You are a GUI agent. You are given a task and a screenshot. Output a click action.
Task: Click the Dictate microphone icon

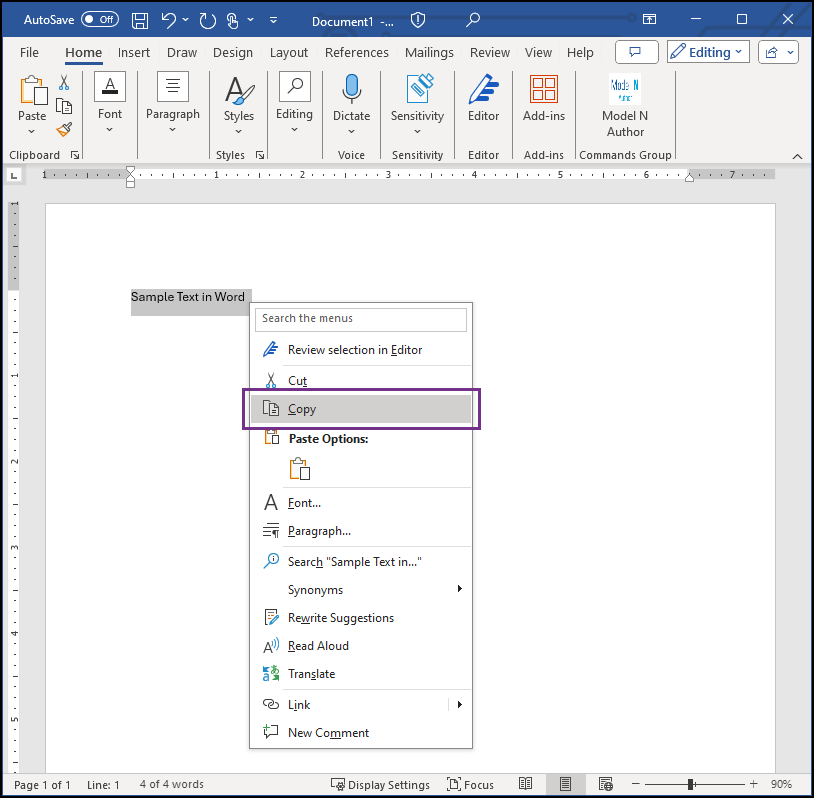click(351, 88)
